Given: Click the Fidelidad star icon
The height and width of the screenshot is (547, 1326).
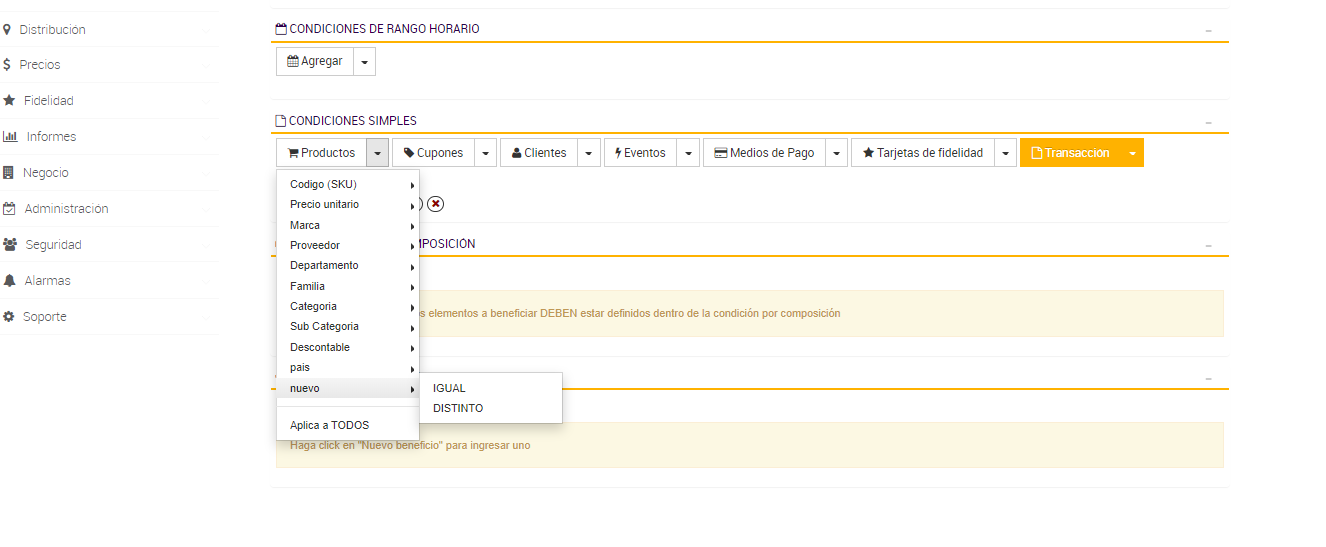Looking at the screenshot, I should click(9, 101).
